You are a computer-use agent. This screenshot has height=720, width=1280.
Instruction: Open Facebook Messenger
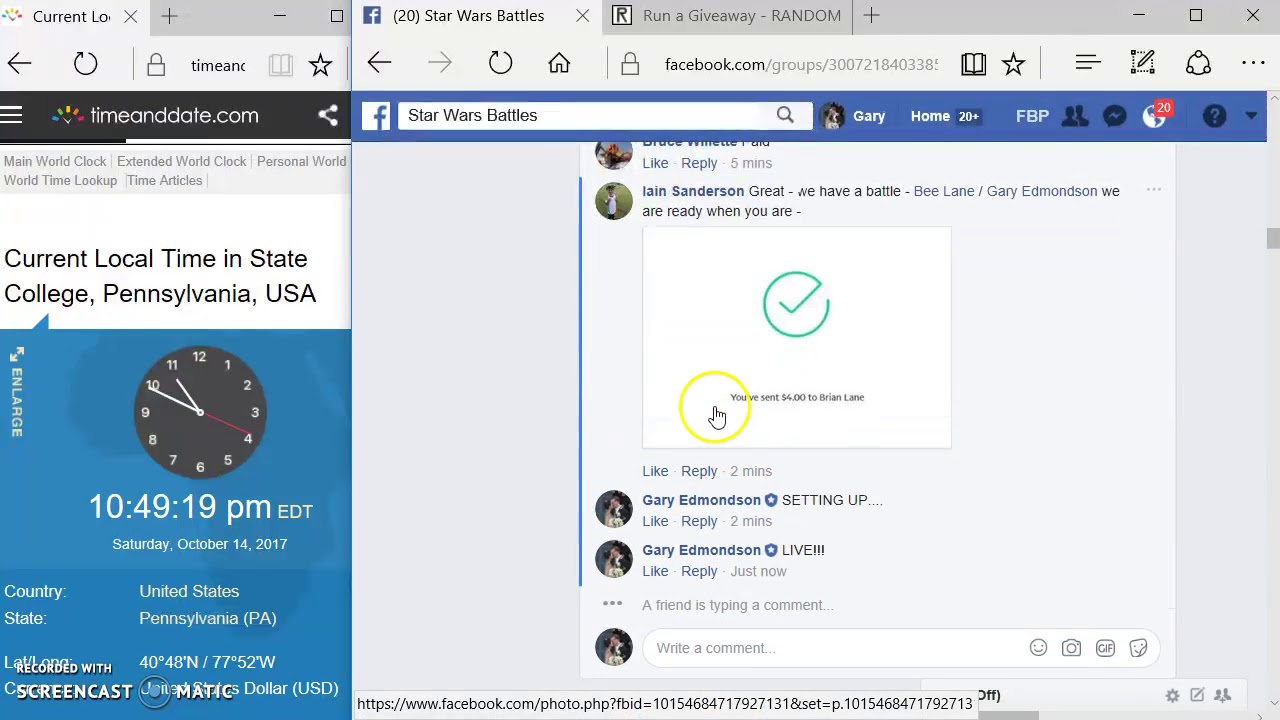pyautogui.click(x=1115, y=116)
